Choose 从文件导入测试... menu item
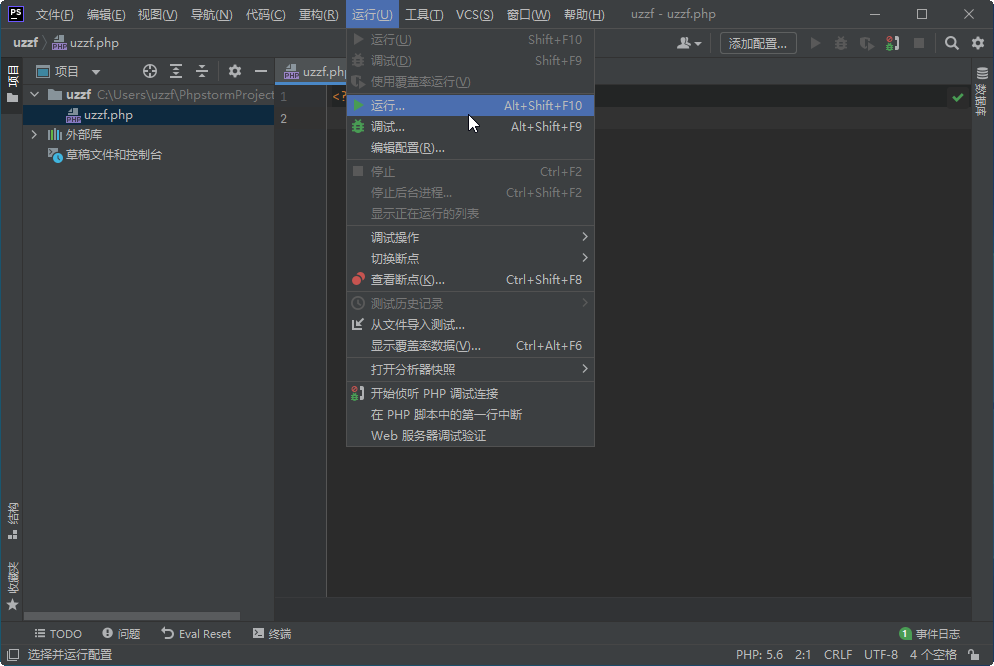The image size is (994, 666). click(x=470, y=324)
